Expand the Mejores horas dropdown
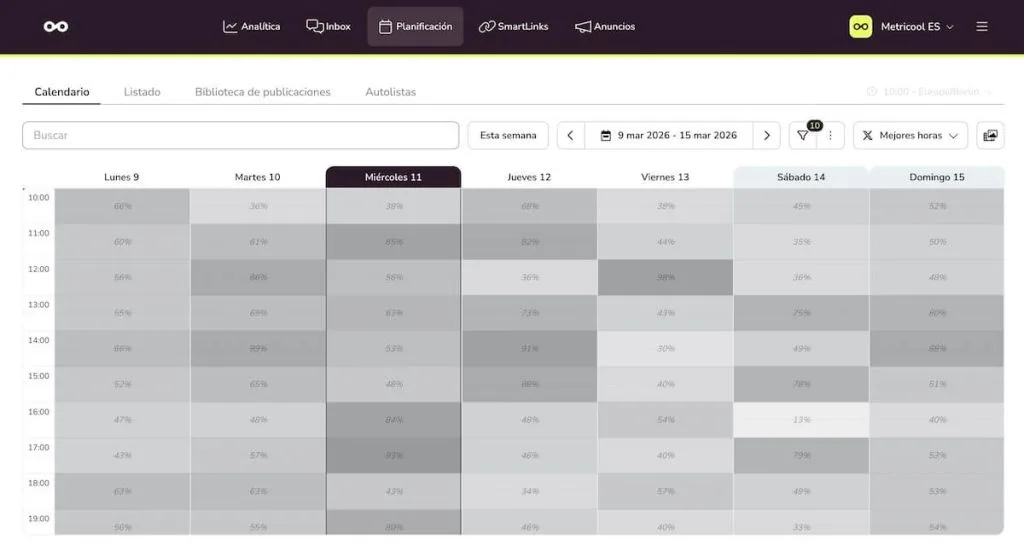Screen dimensions: 1024x557 910,136
